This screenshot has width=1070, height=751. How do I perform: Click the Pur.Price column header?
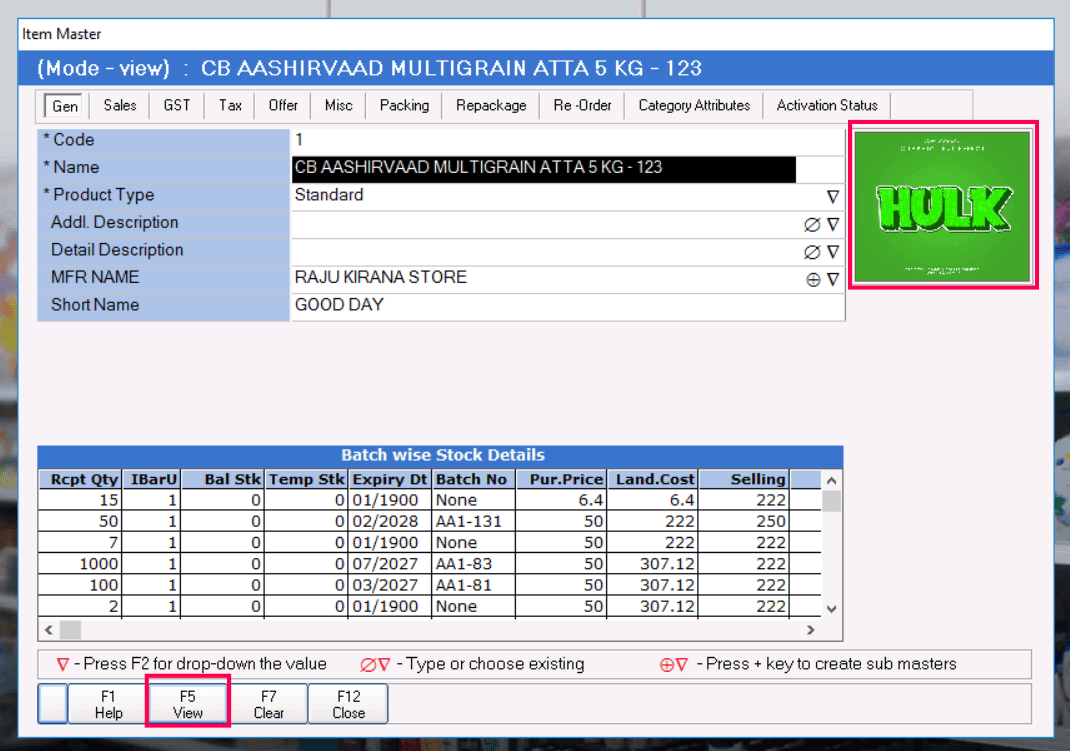click(561, 480)
